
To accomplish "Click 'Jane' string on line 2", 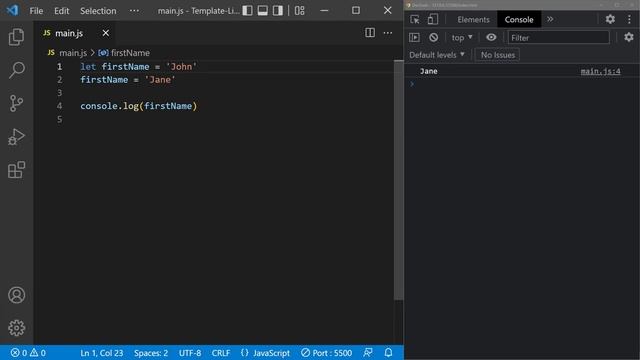I will tap(160, 80).
